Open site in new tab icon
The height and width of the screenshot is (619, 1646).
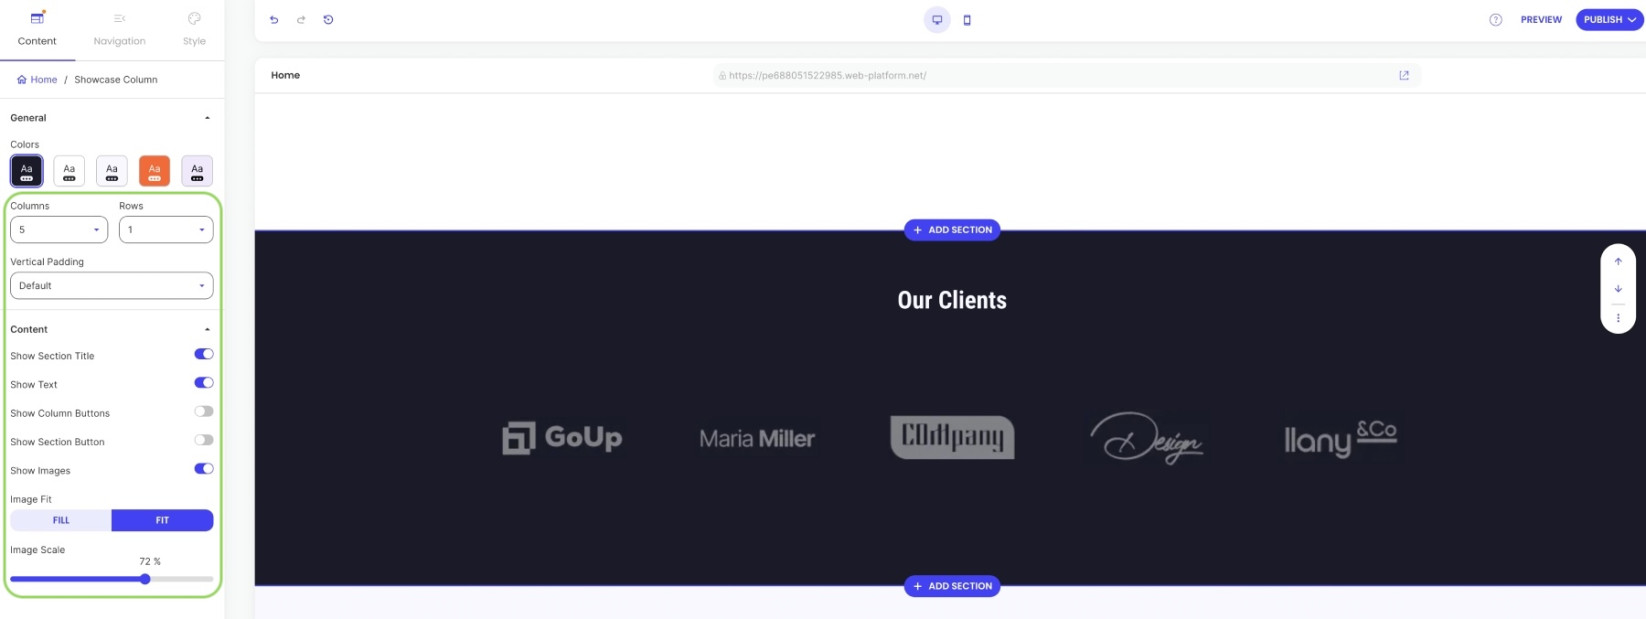pos(1404,75)
